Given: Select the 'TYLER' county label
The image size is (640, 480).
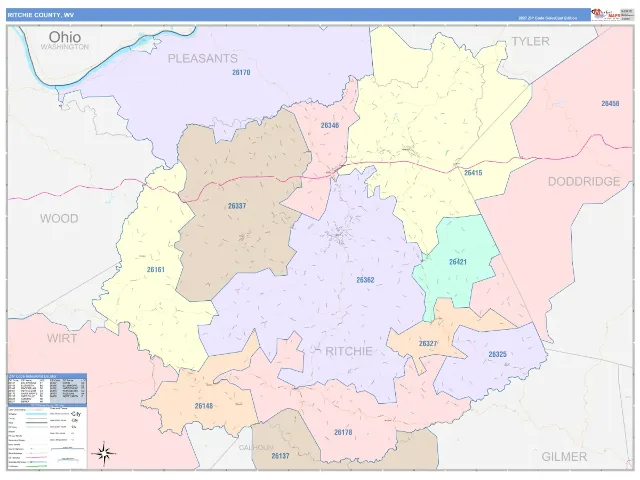Looking at the screenshot, I should point(530,41).
